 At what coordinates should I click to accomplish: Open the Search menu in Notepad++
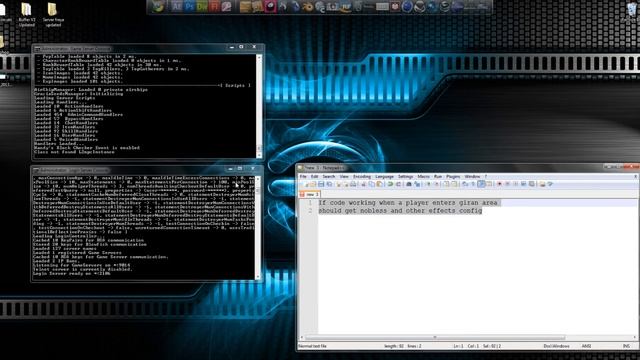tap(329, 177)
